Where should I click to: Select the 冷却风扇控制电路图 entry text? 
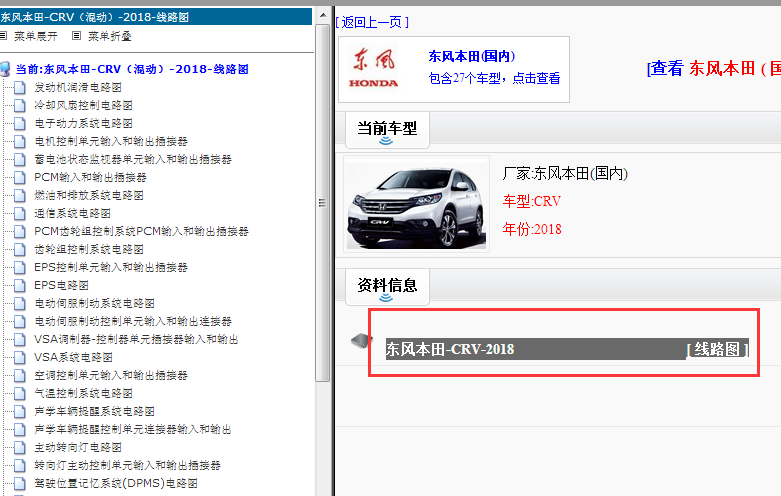pos(83,106)
